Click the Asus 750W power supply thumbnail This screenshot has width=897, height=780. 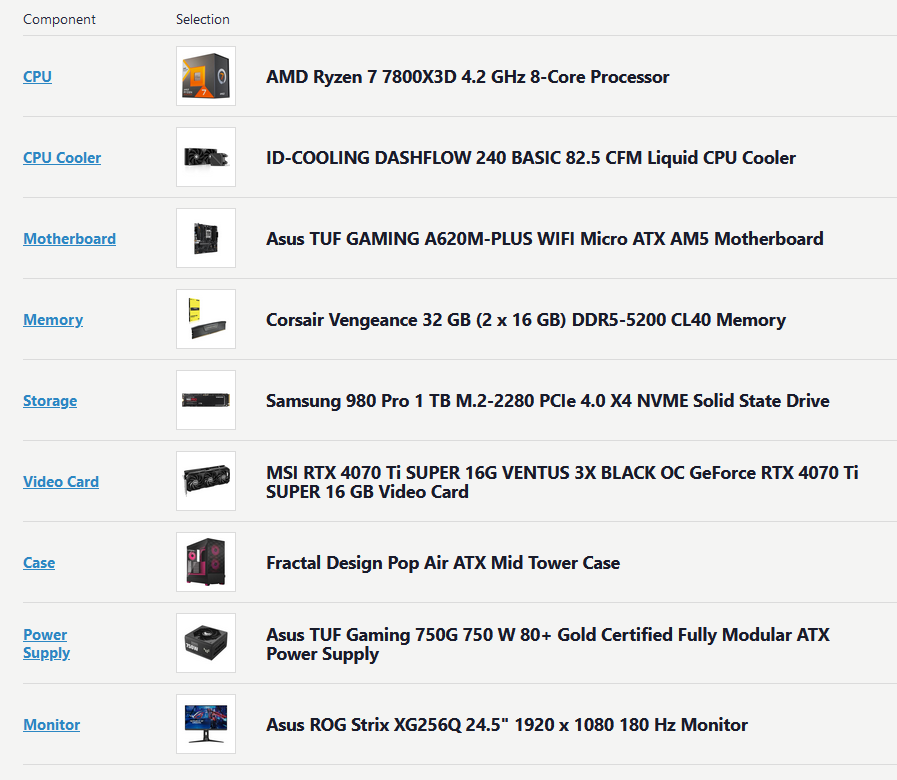[206, 643]
